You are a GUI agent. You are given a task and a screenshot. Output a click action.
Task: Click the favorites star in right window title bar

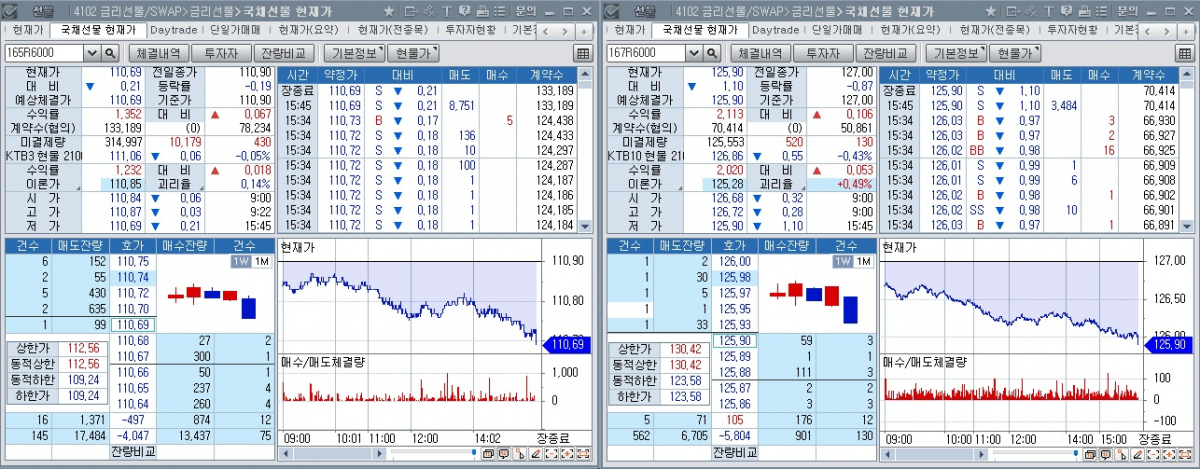(x=991, y=10)
